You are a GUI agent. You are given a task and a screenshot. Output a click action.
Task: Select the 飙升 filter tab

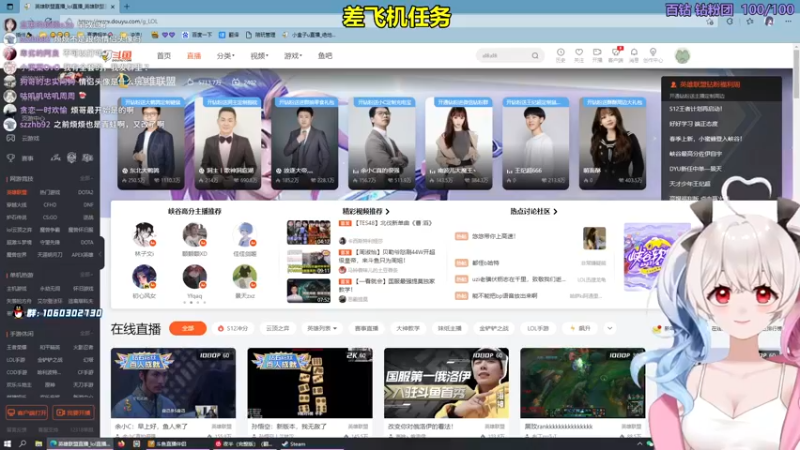coord(580,329)
